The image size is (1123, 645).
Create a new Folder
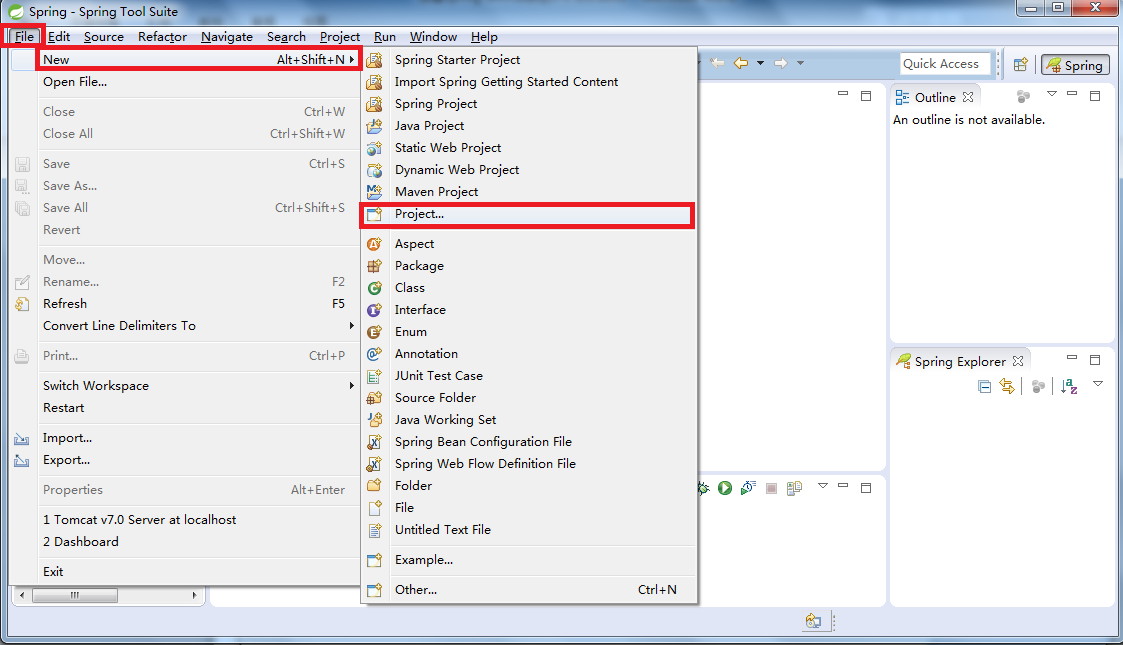[528, 486]
